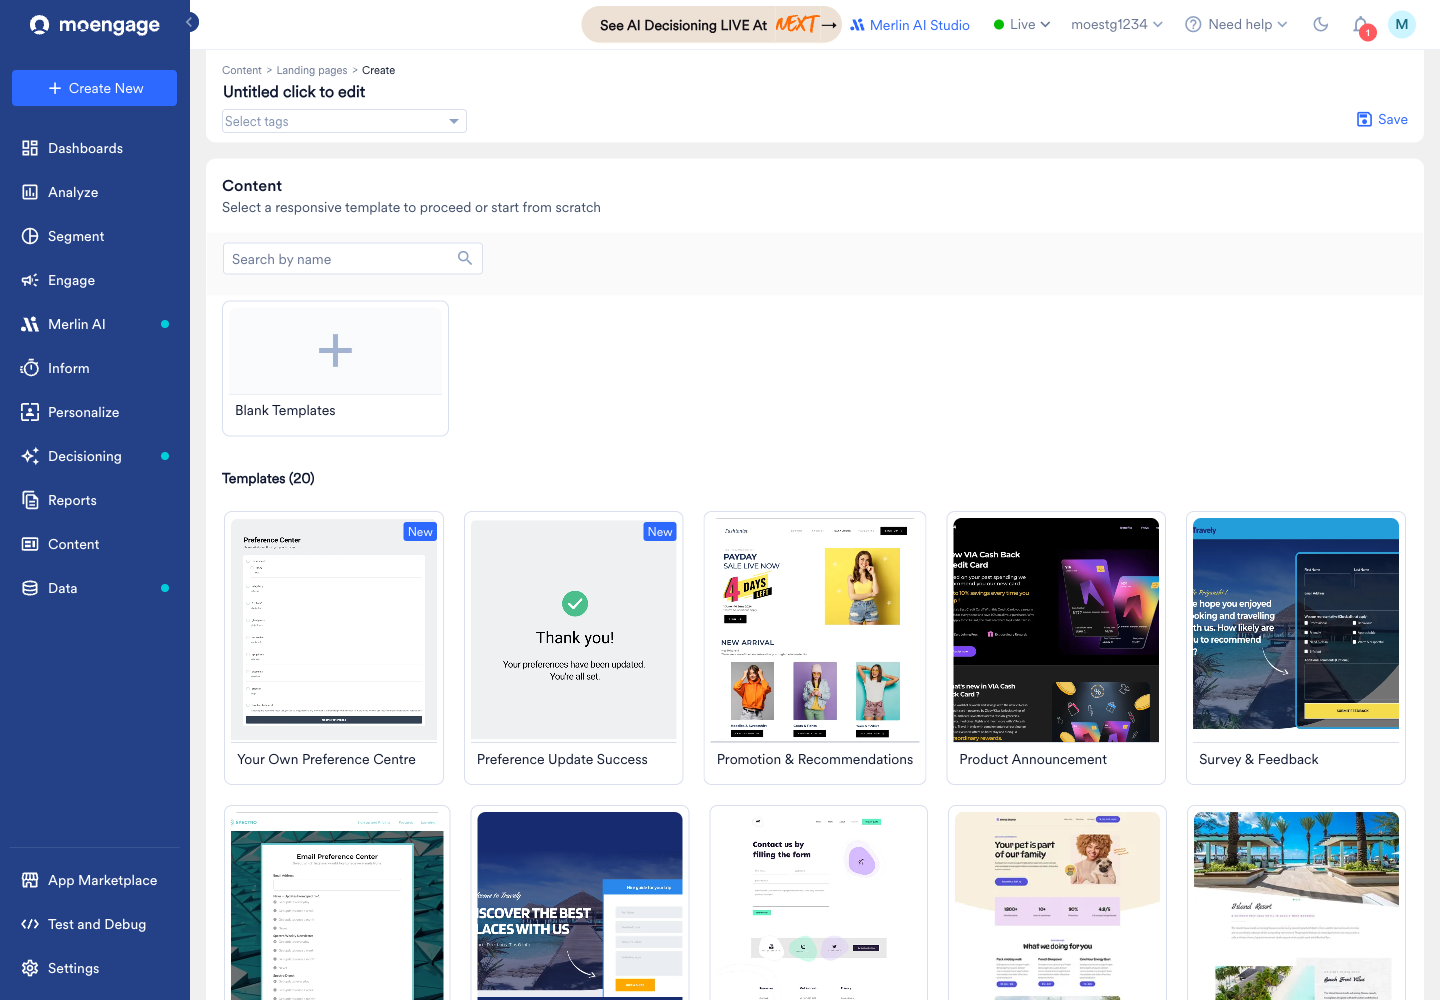This screenshot has width=1440, height=1000.
Task: Select Preference Update Success template
Action: [574, 648]
